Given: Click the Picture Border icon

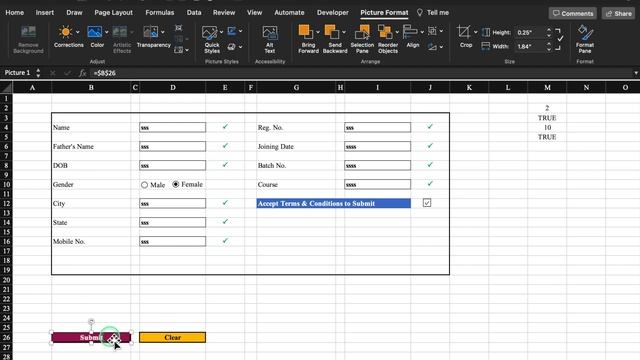Looking at the screenshot, I should click(x=232, y=31).
